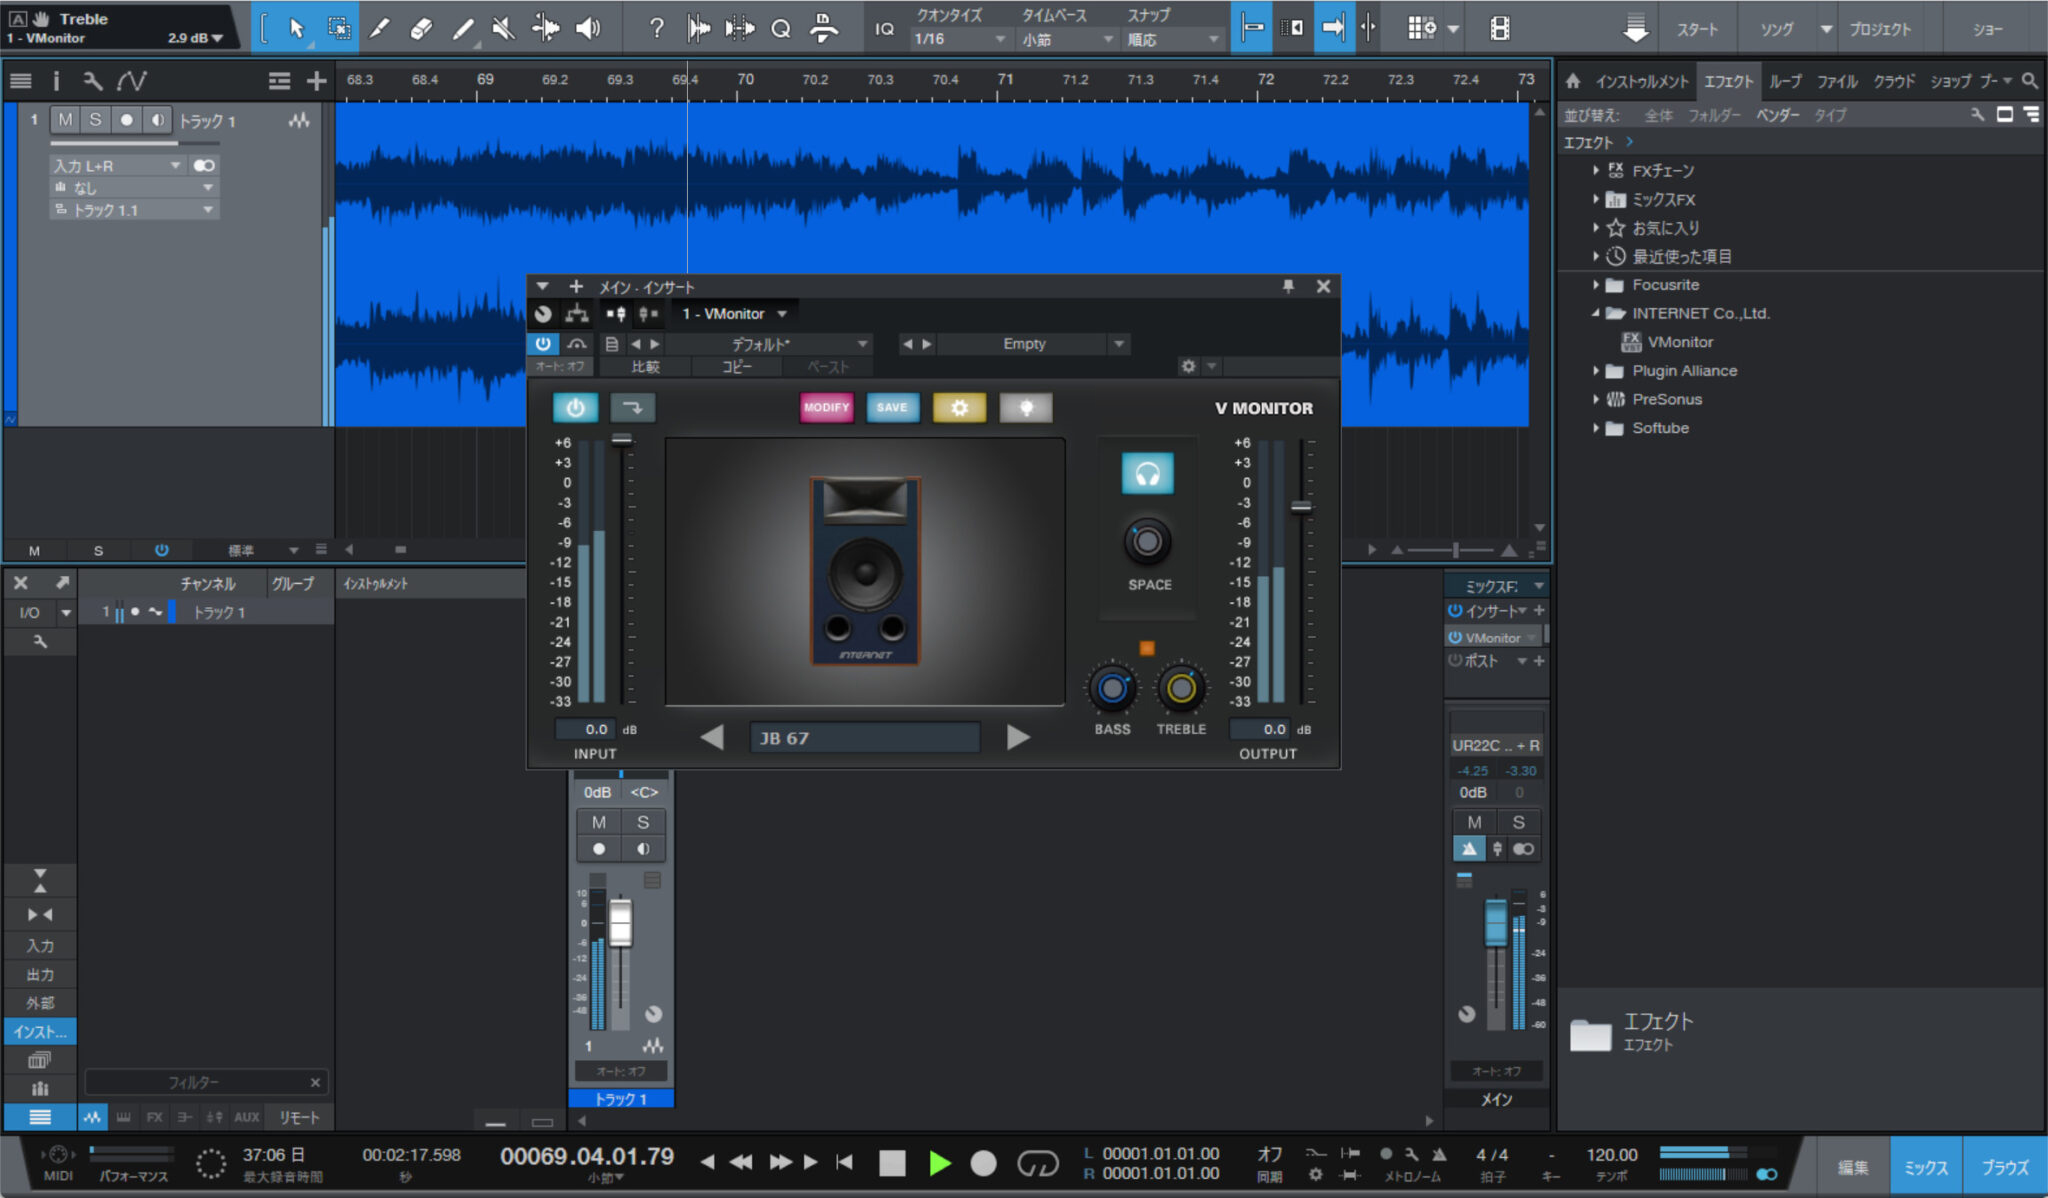Select VMonitor in the effects browser tree
2048x1198 pixels.
click(1679, 342)
